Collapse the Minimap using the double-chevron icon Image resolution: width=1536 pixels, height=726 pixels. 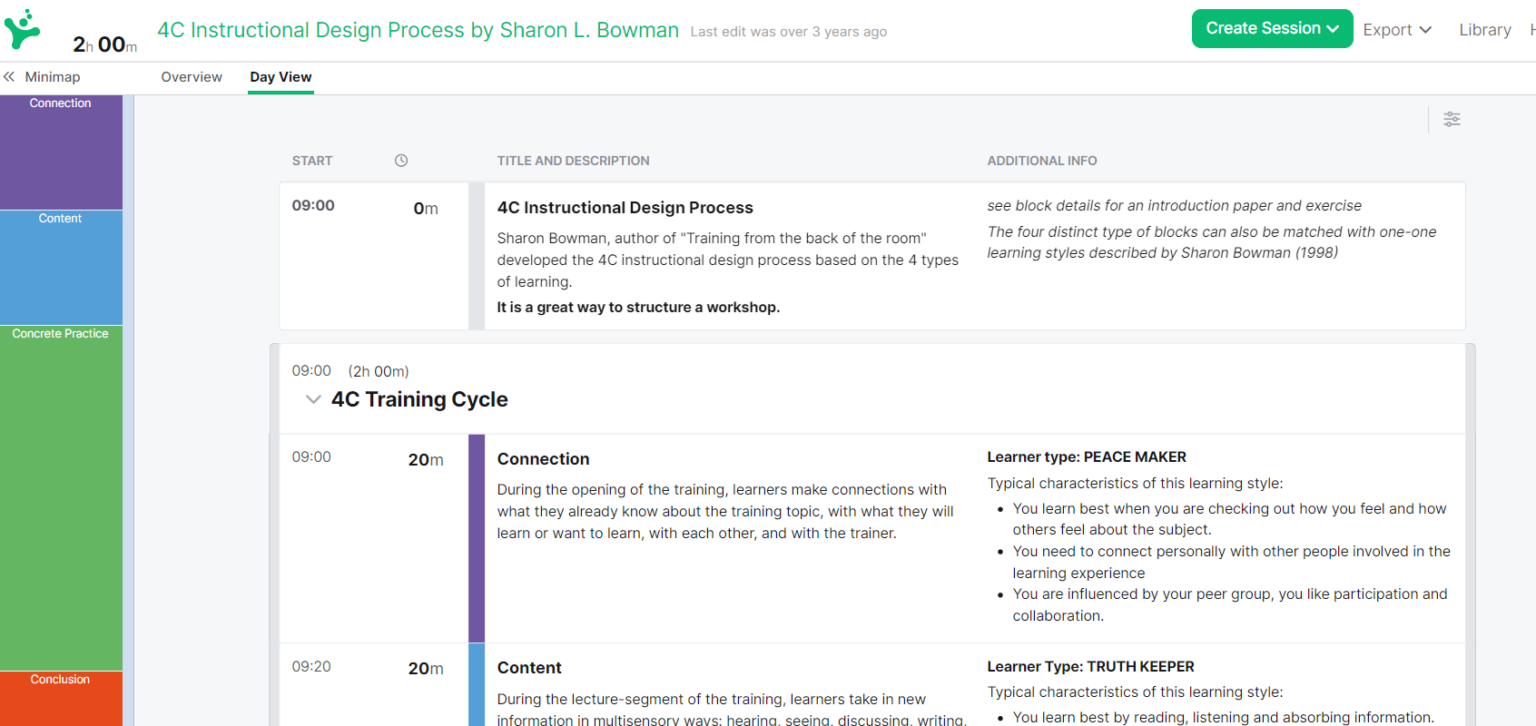click(x=9, y=76)
